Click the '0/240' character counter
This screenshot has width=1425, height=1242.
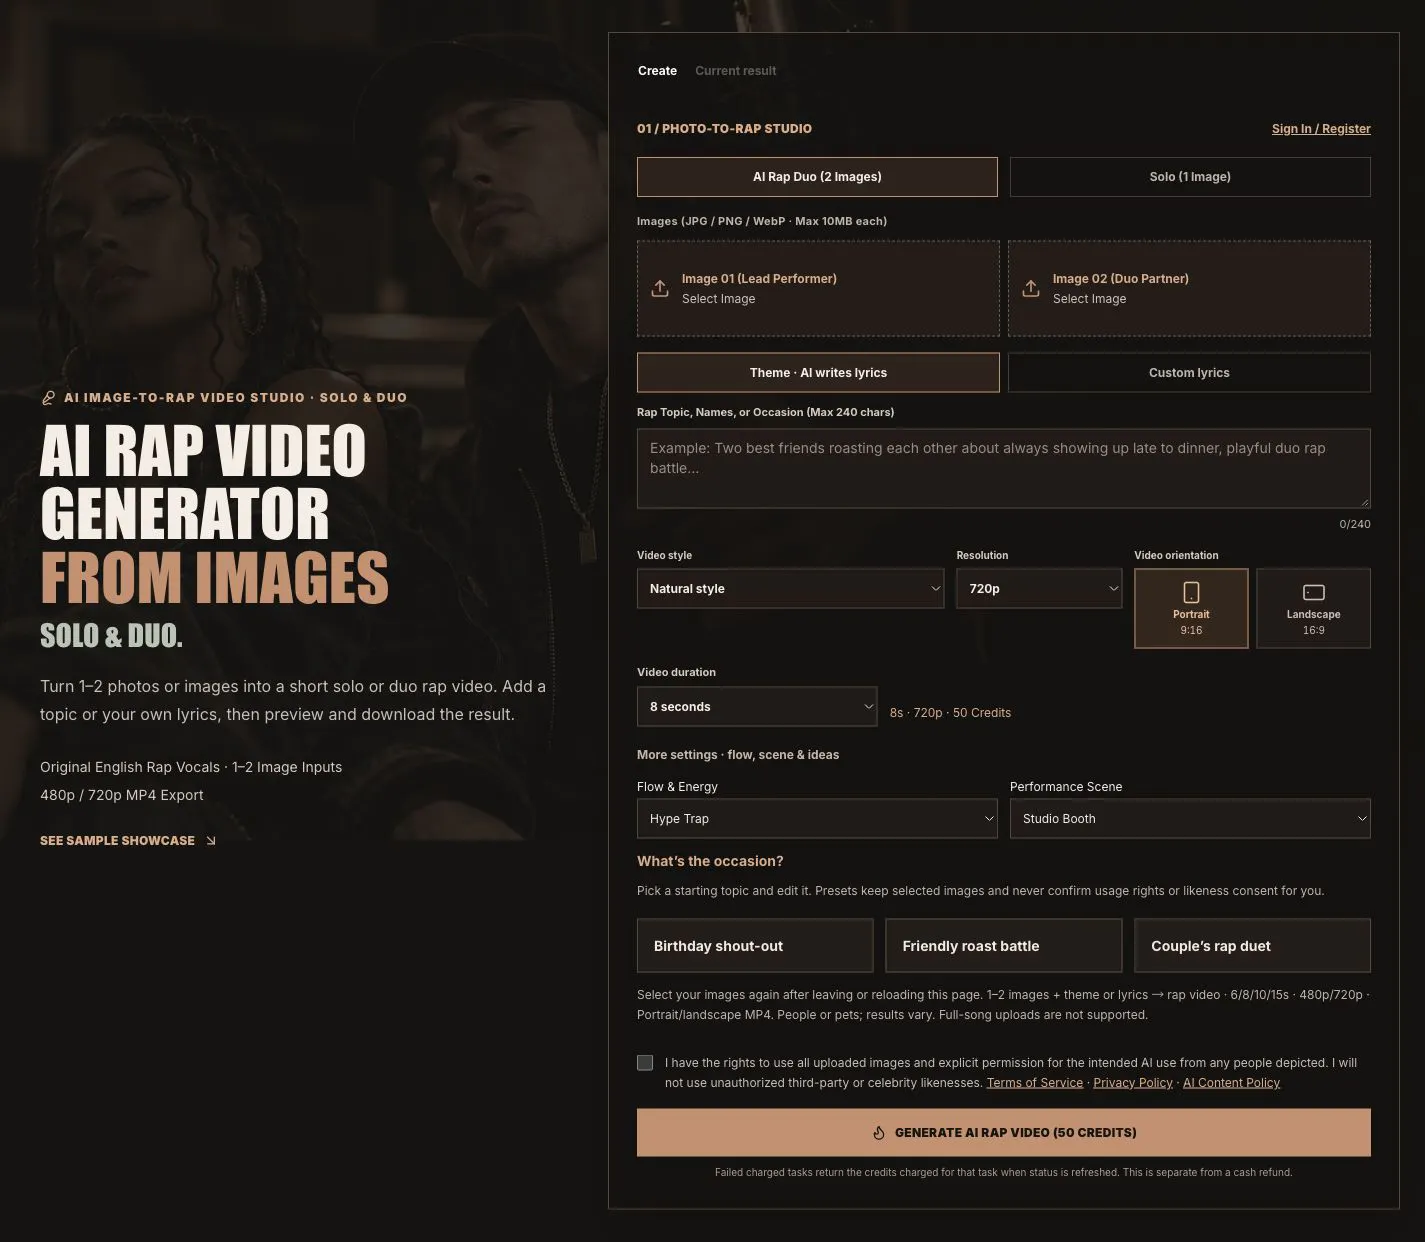1355,524
